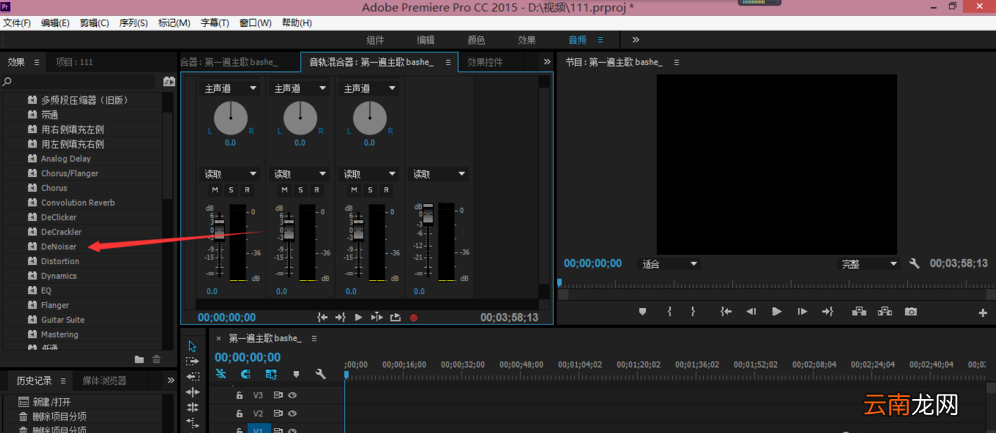Viewport: 996px width, 433px height.
Task: Show more workspaces via the chevron
Action: click(x=636, y=39)
